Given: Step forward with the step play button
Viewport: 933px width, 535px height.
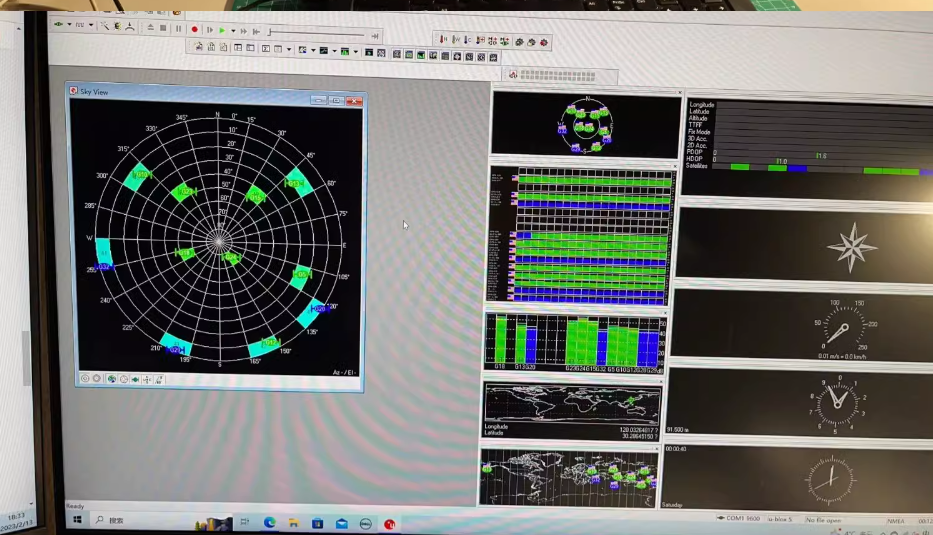Looking at the screenshot, I should click(x=209, y=30).
